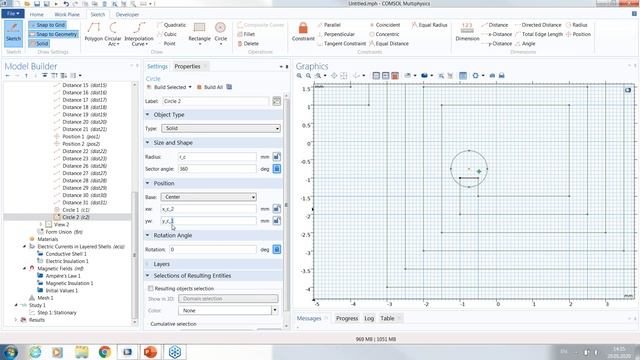Add a Radius dimension
This screenshot has width=640, height=360.
(x=576, y=25)
